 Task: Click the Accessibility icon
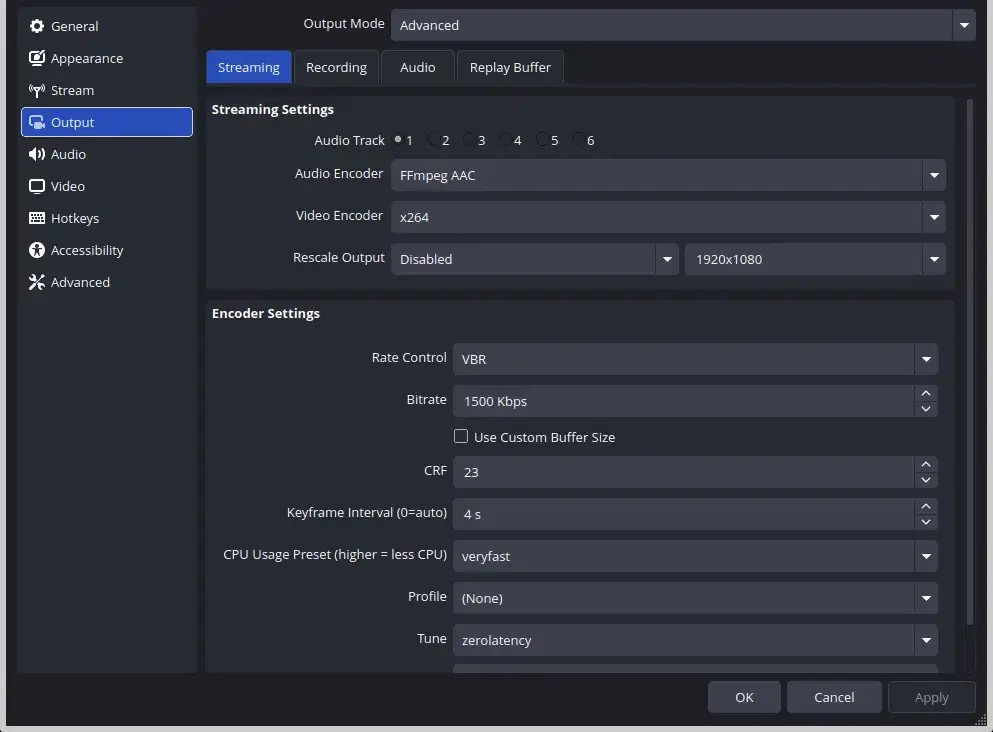[37, 250]
